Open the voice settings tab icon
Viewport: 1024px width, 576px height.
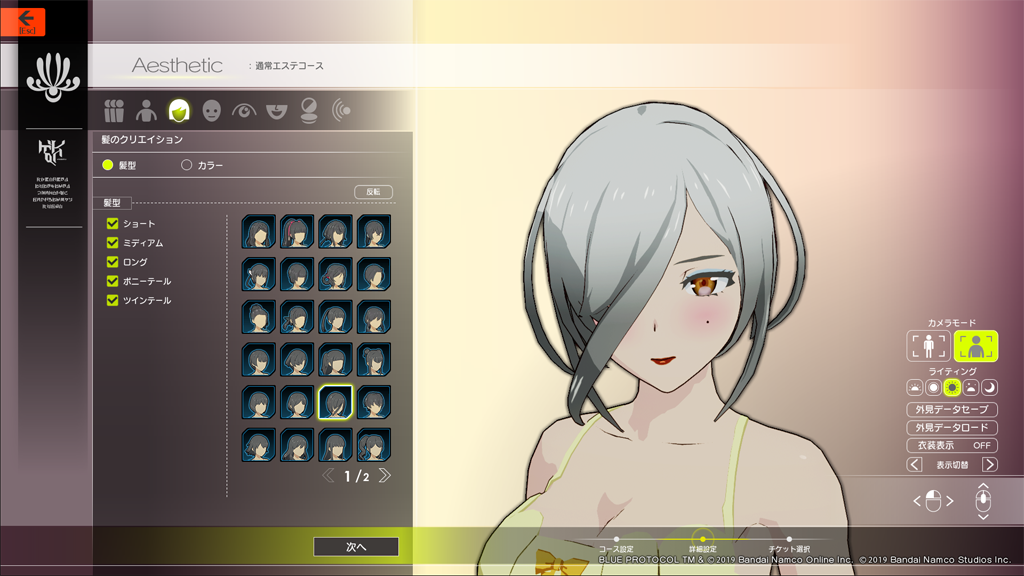pos(342,110)
